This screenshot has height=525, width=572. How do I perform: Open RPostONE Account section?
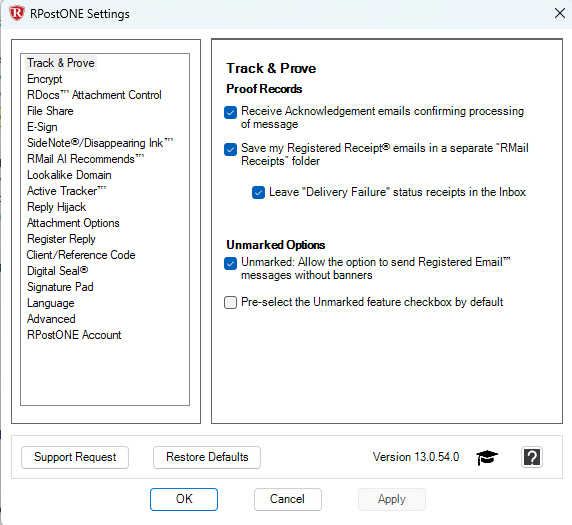(x=74, y=335)
